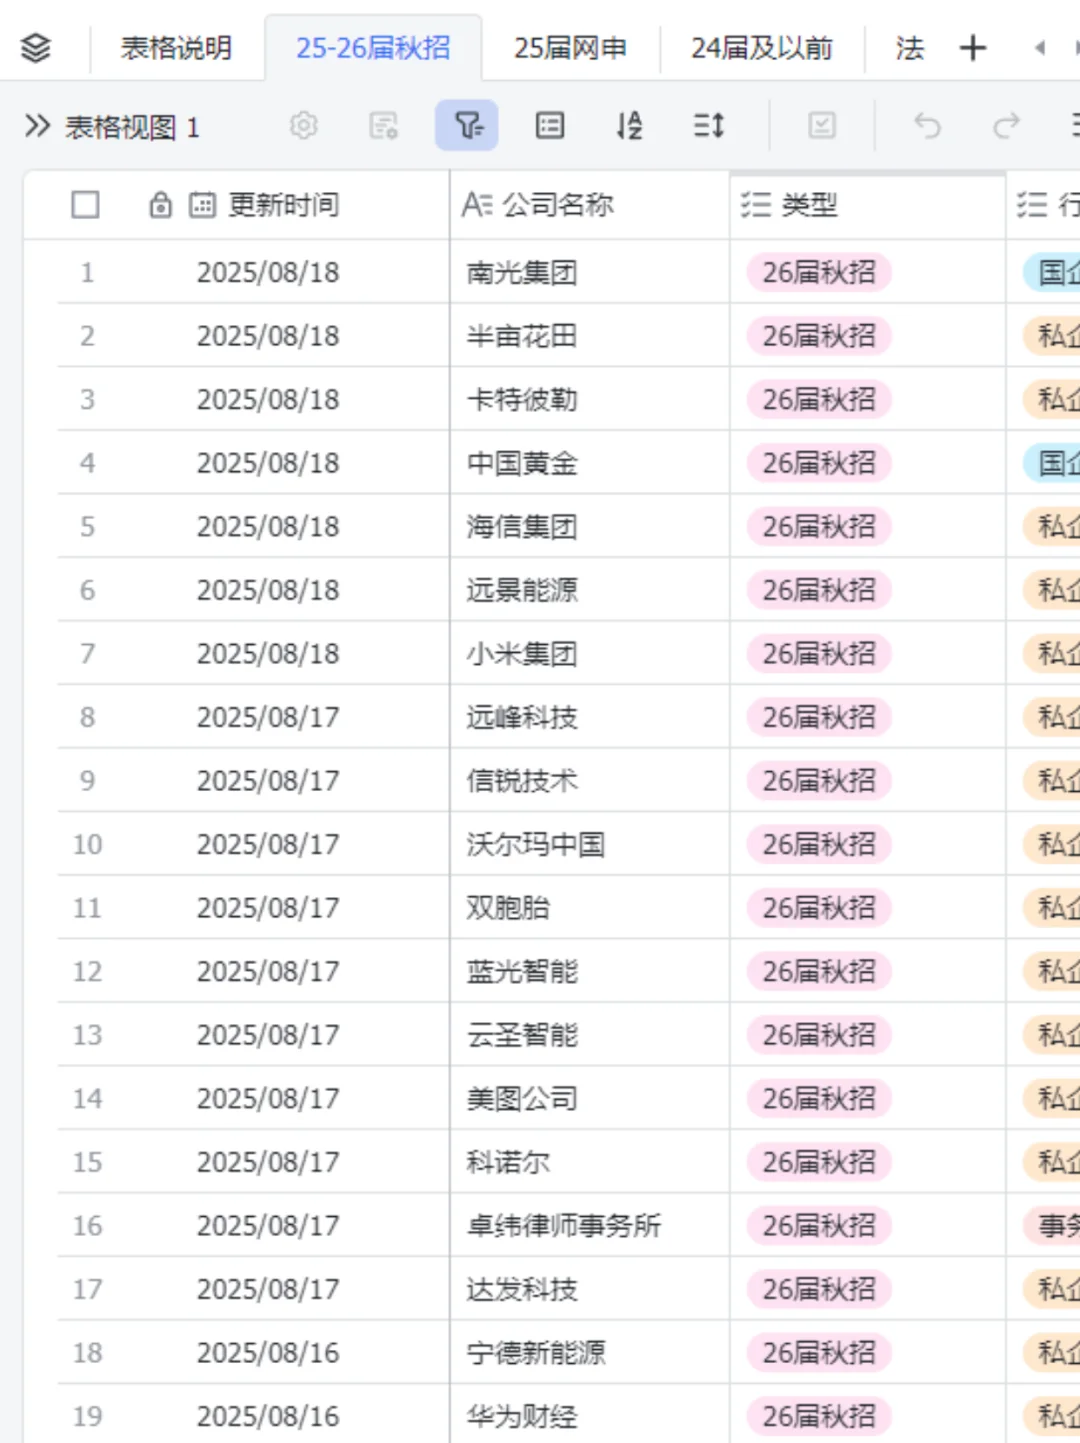Open the layers stack icon

pos(36,48)
